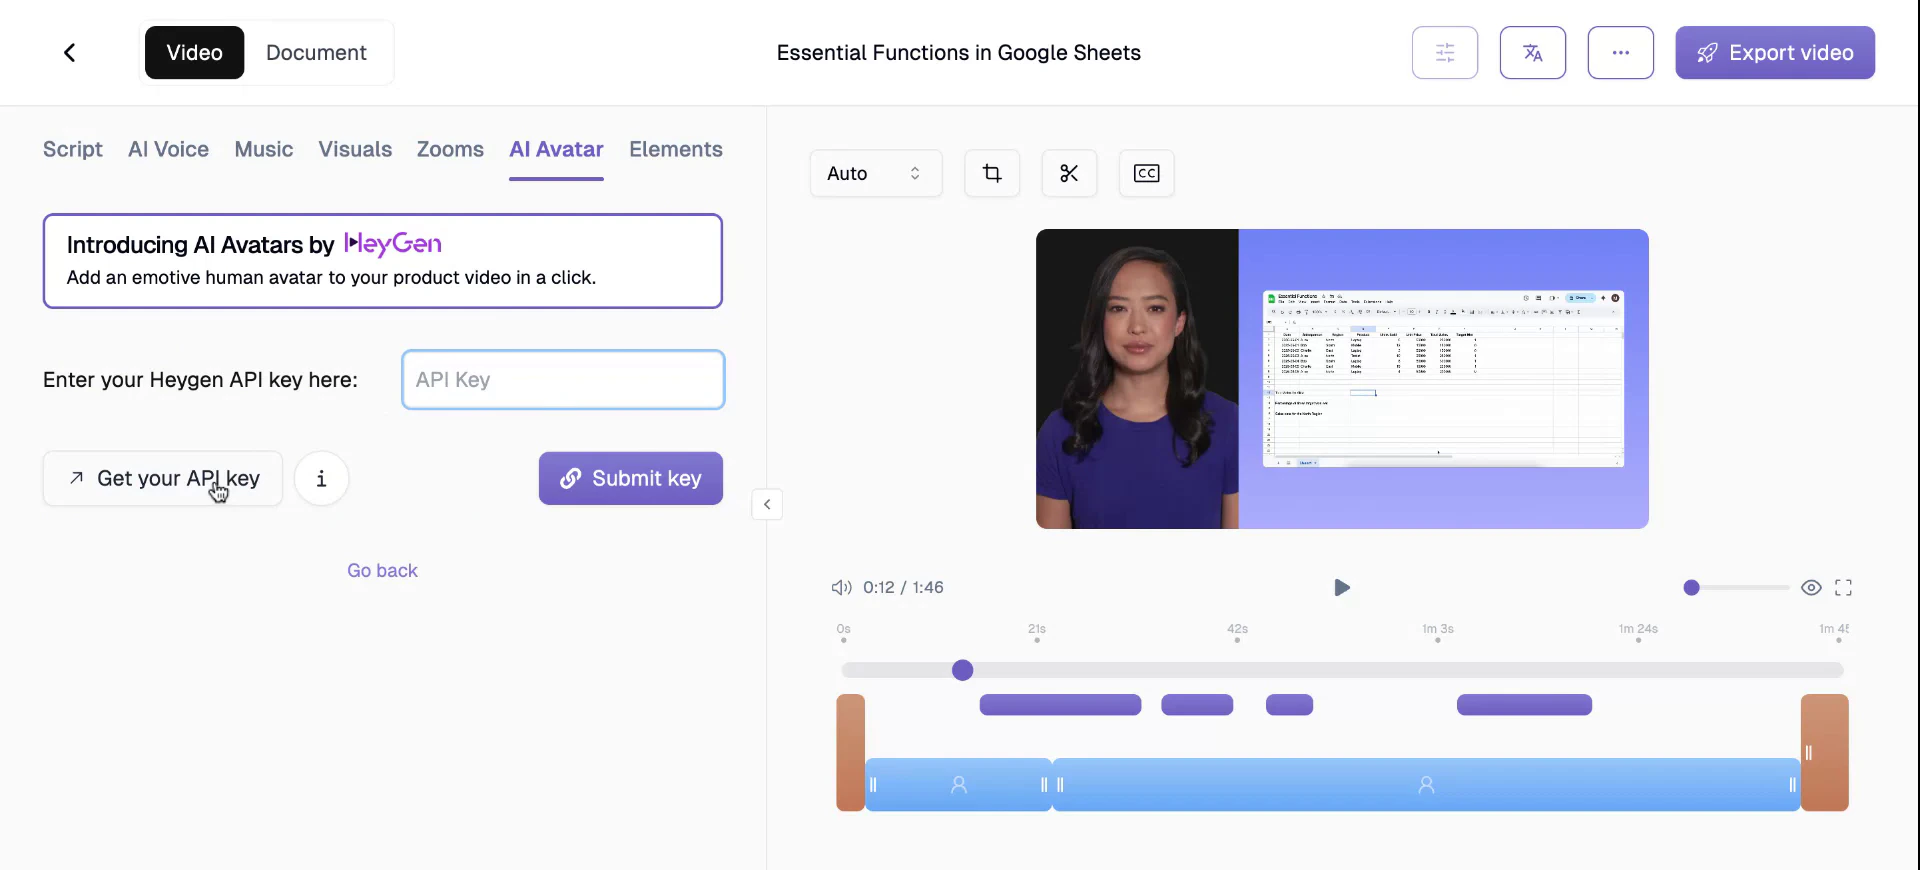Select the scissors cut tool
This screenshot has height=870, width=1920.
[1069, 173]
